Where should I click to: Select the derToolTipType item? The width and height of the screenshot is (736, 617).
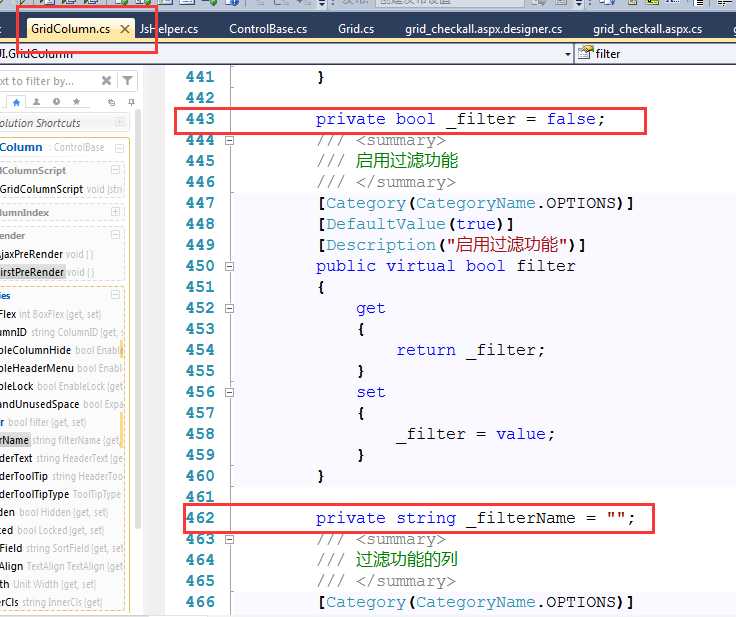61,494
